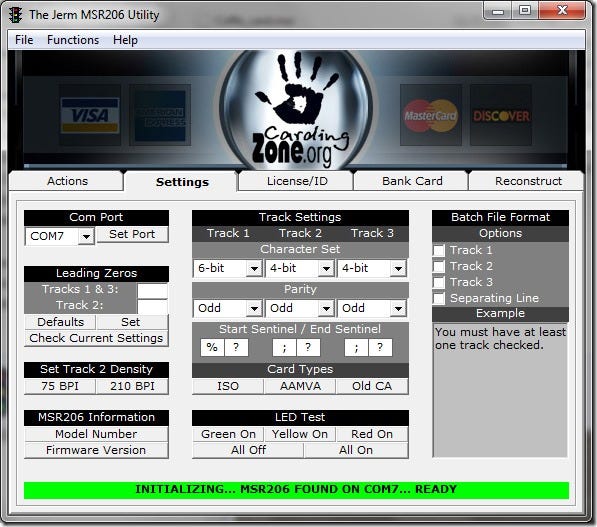Viewport: 597px width, 527px height.
Task: Set Track 2 density to 210 BPI
Action: (132, 386)
